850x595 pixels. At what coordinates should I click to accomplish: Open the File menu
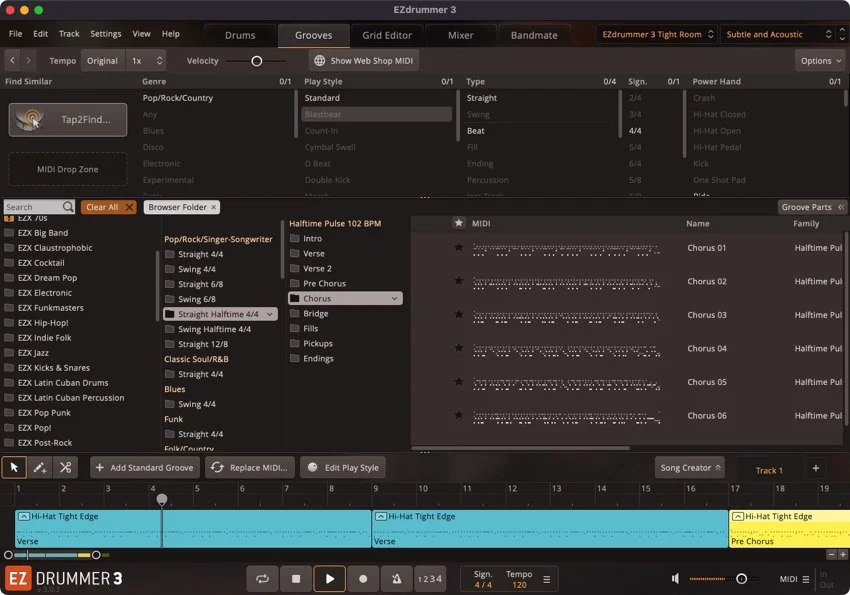click(16, 34)
